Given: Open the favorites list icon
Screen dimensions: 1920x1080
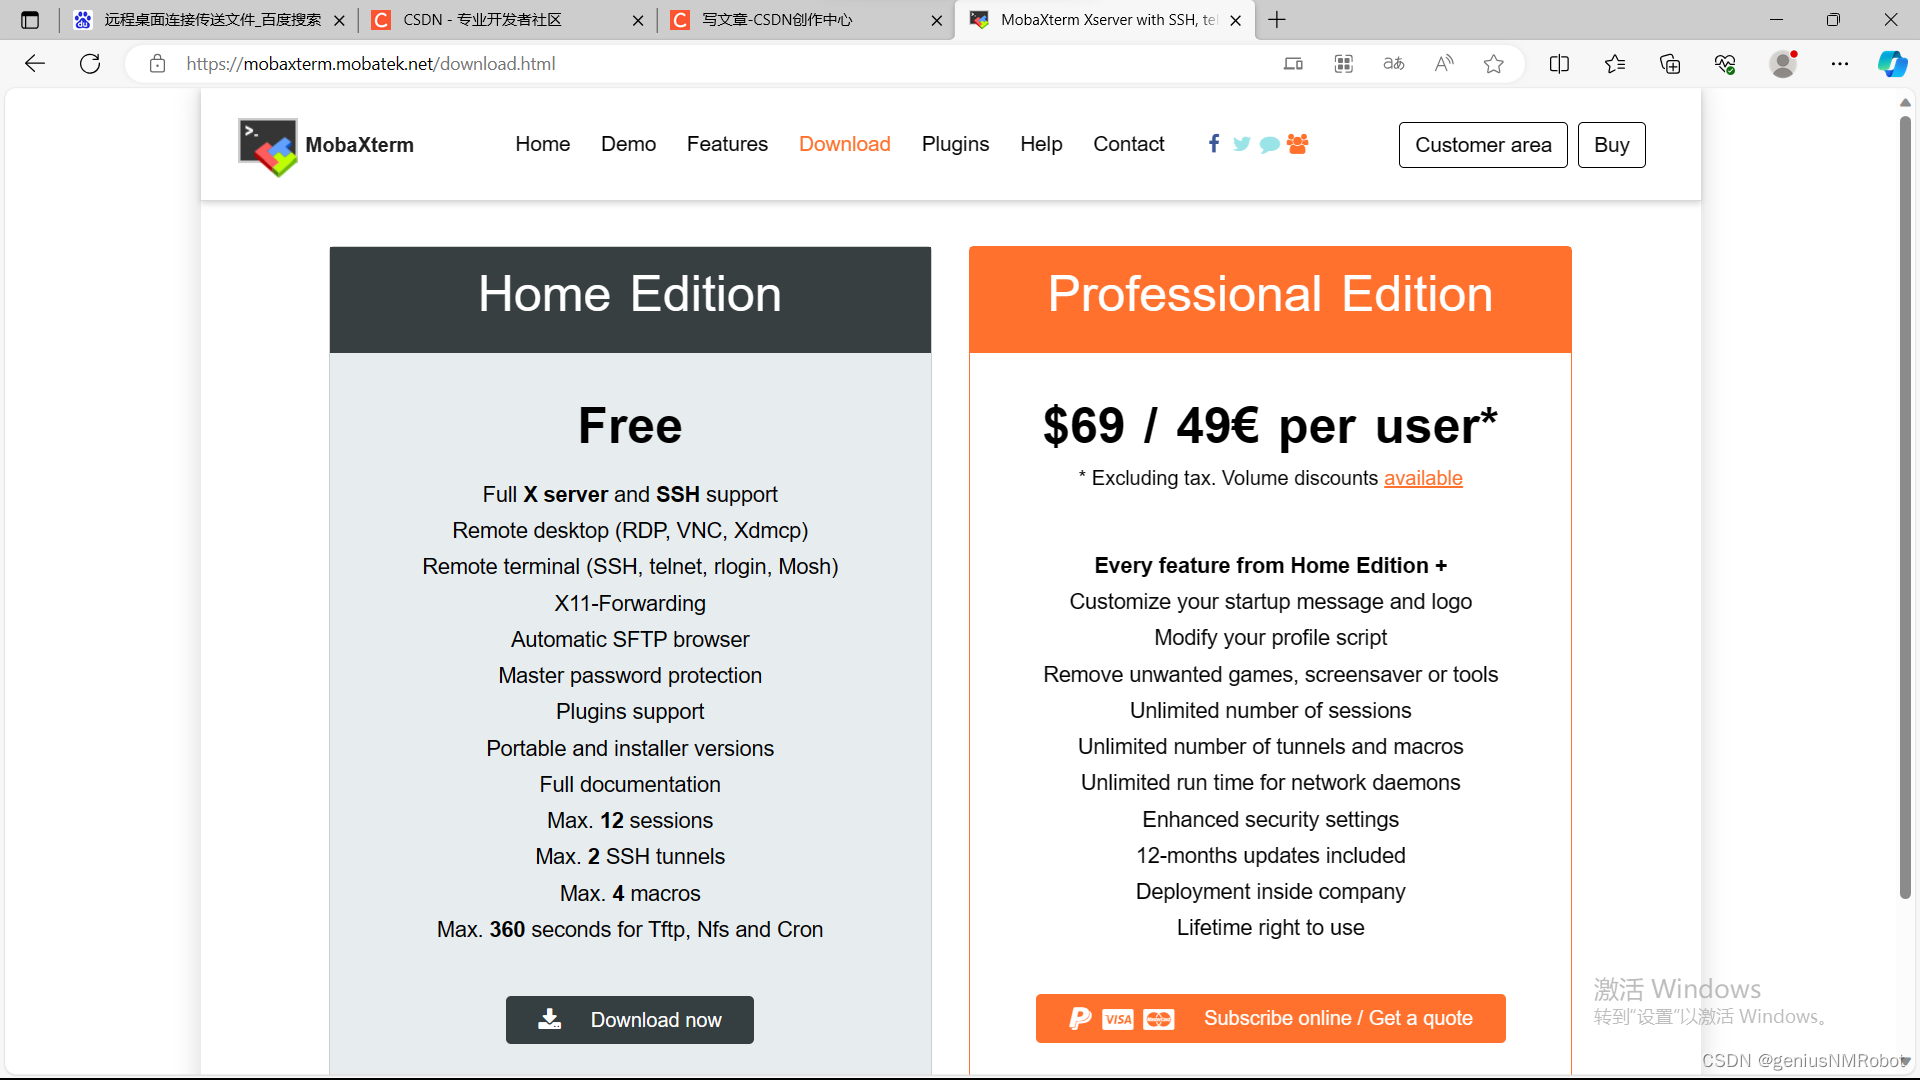Looking at the screenshot, I should pyautogui.click(x=1614, y=64).
